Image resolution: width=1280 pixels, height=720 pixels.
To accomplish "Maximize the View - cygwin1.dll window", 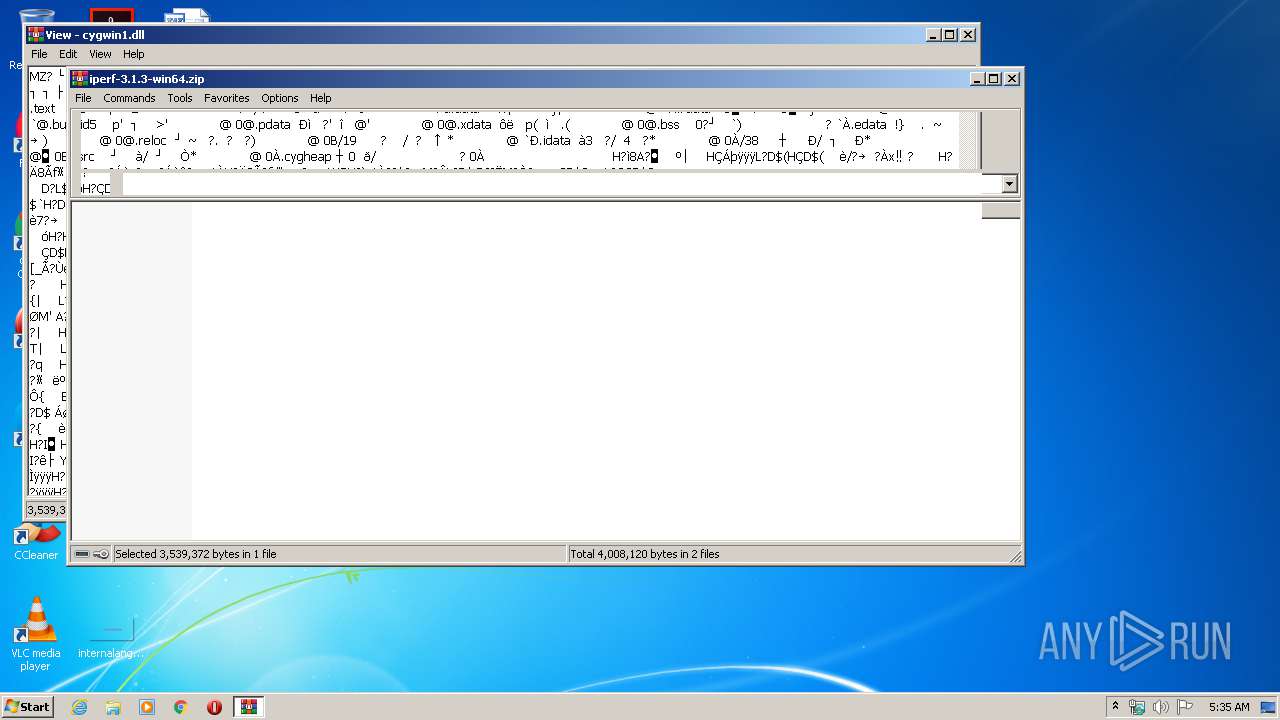I will click(950, 34).
